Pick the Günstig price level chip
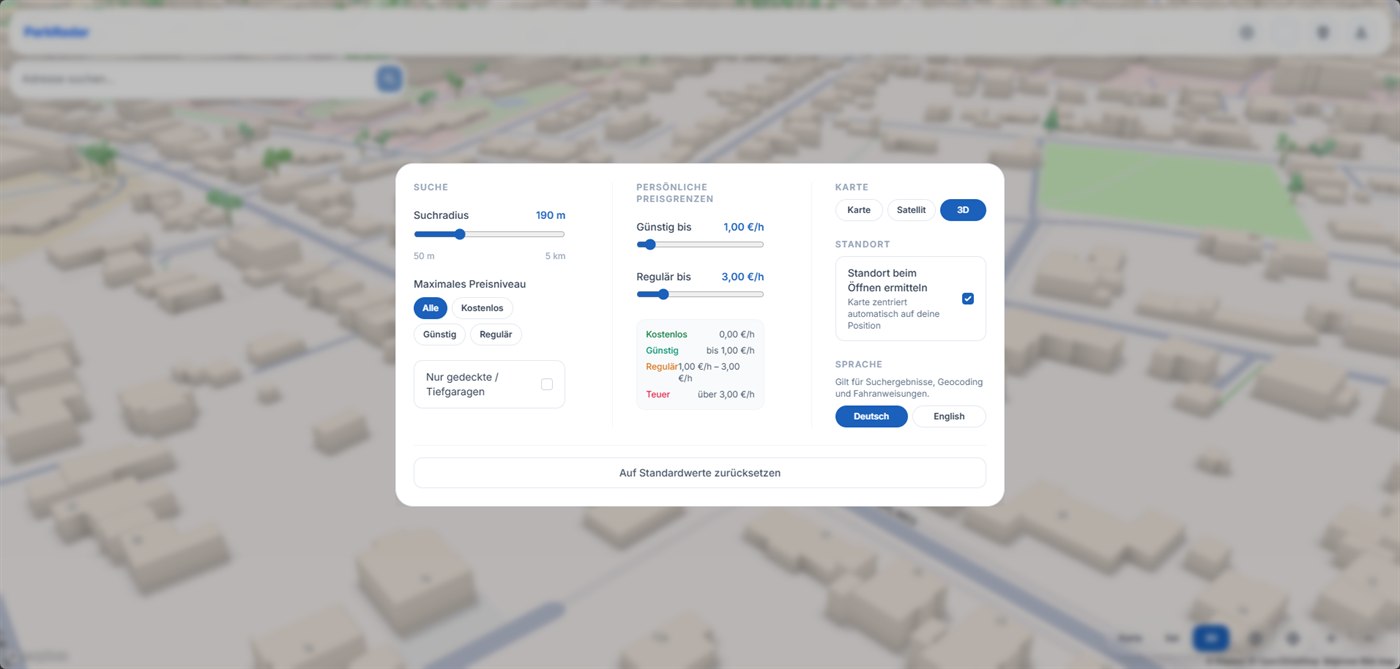1400x669 pixels. pos(440,334)
